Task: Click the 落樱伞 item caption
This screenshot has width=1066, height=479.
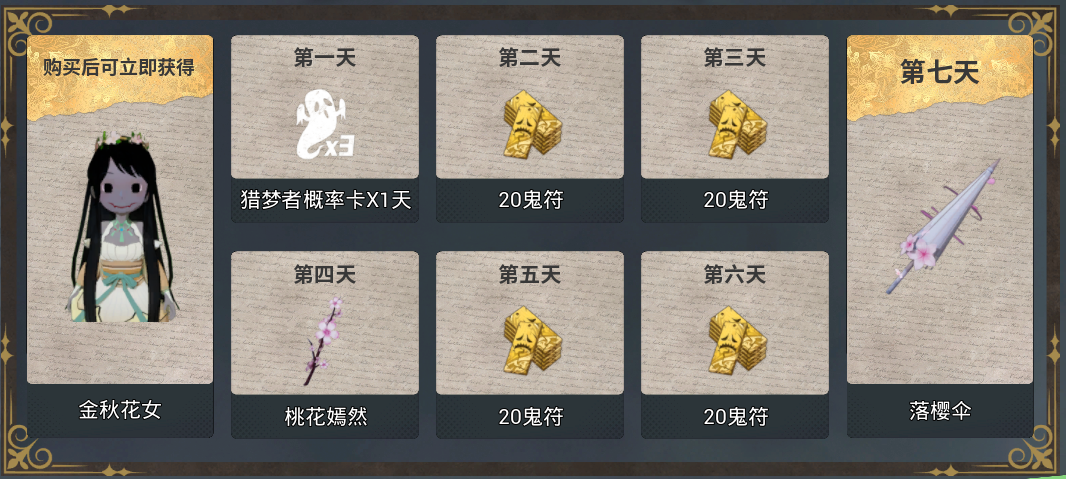Action: pos(940,411)
